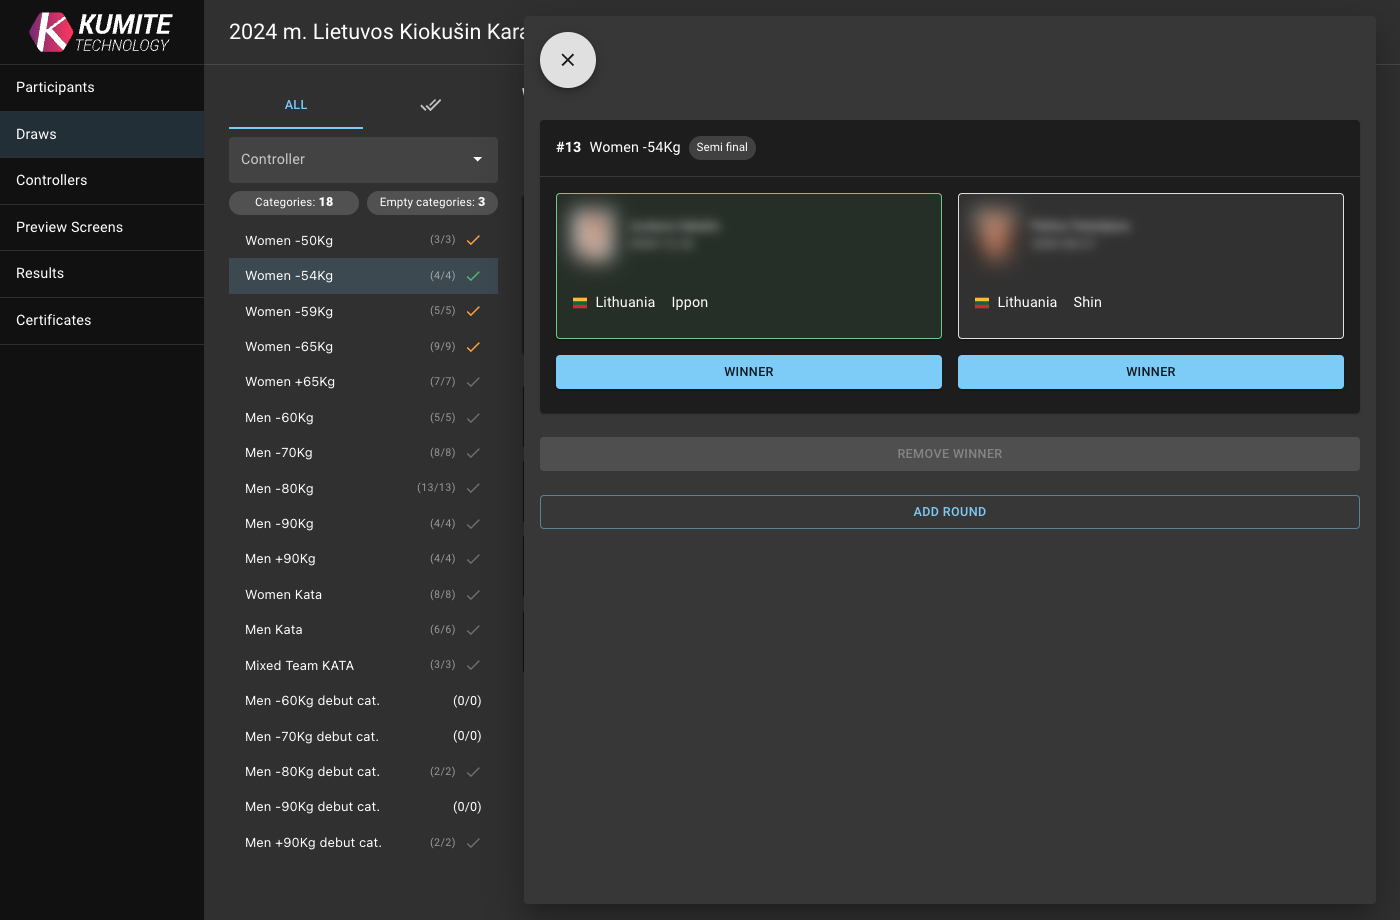Click the Lithuania flag beside Shin

[982, 301]
